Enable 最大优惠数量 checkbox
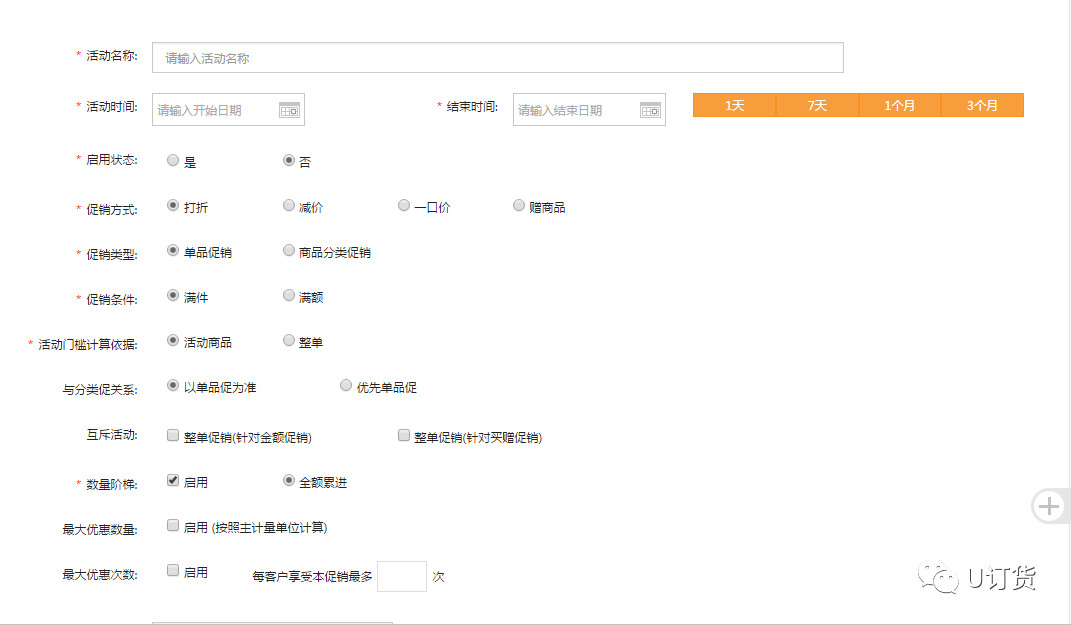 coord(173,525)
